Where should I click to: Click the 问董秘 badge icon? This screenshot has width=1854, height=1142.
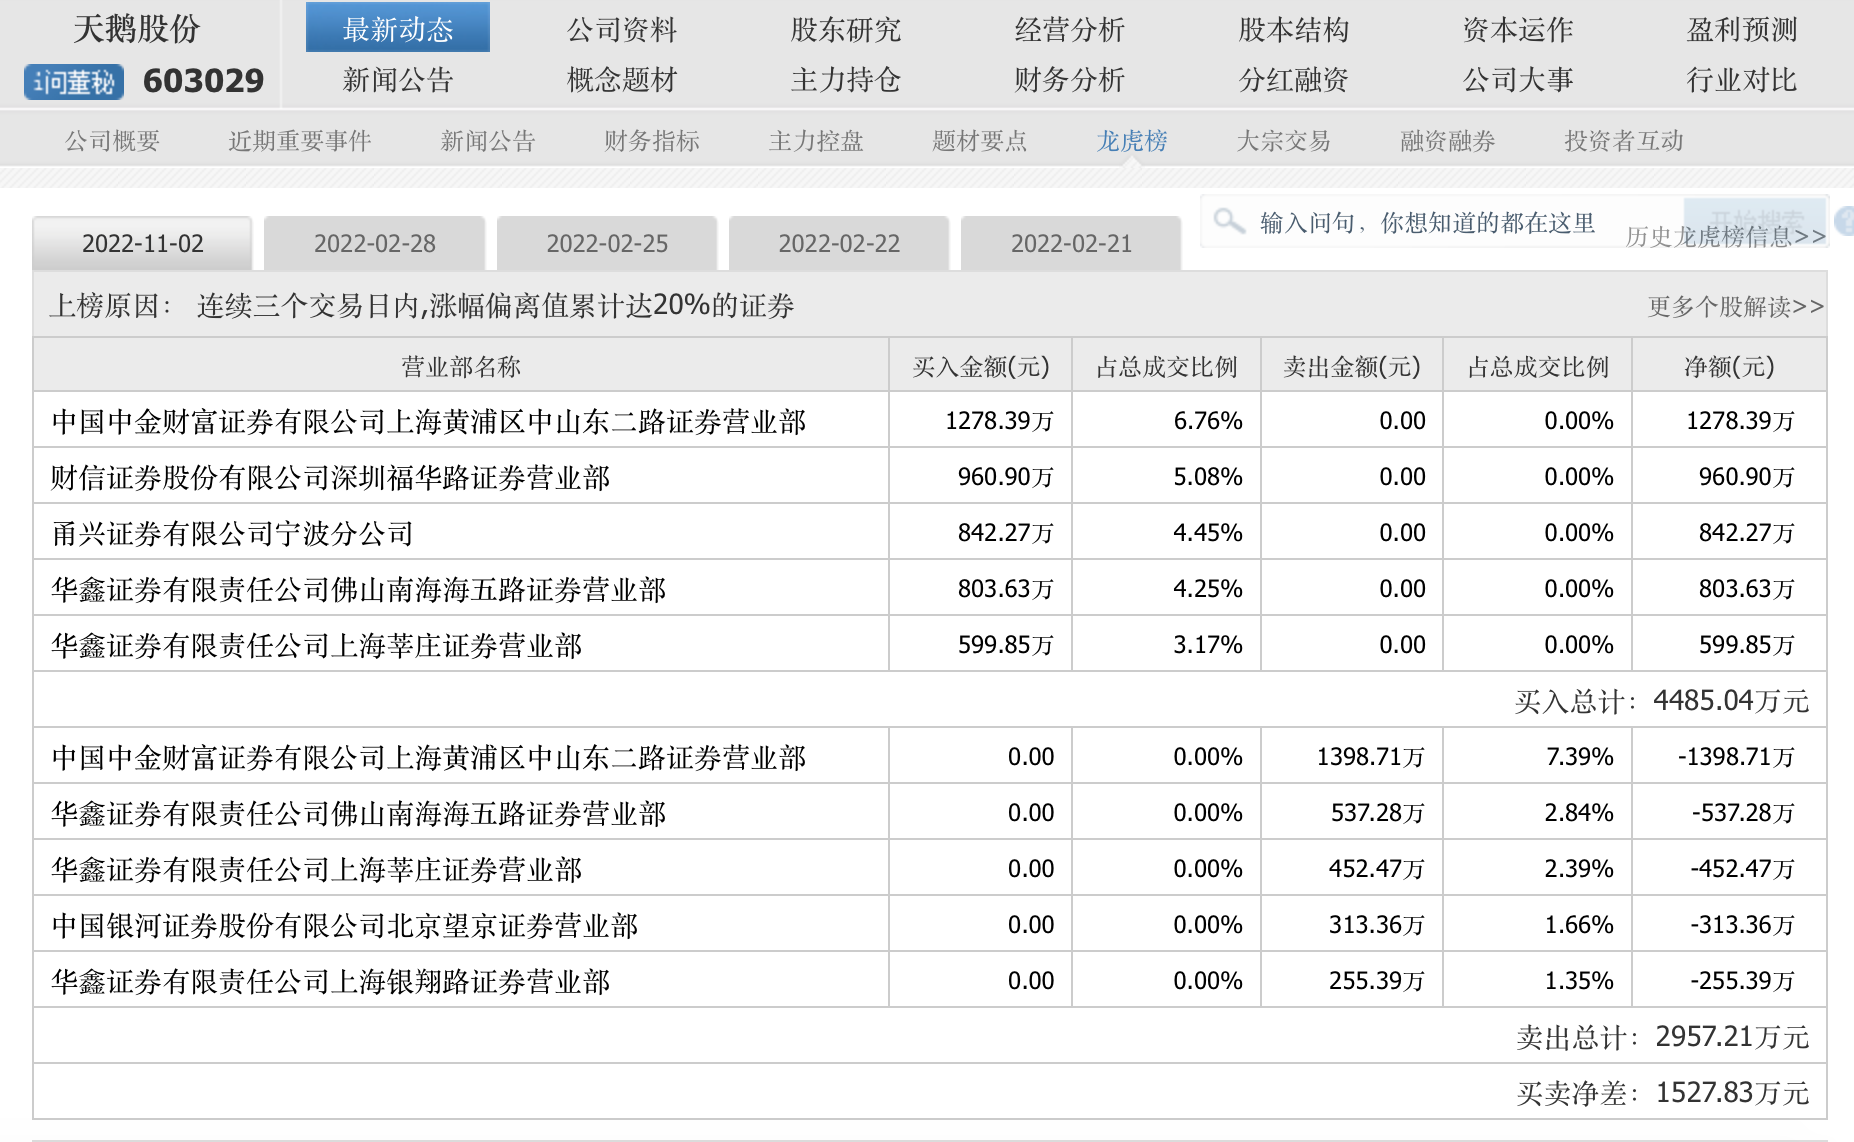click(x=74, y=82)
